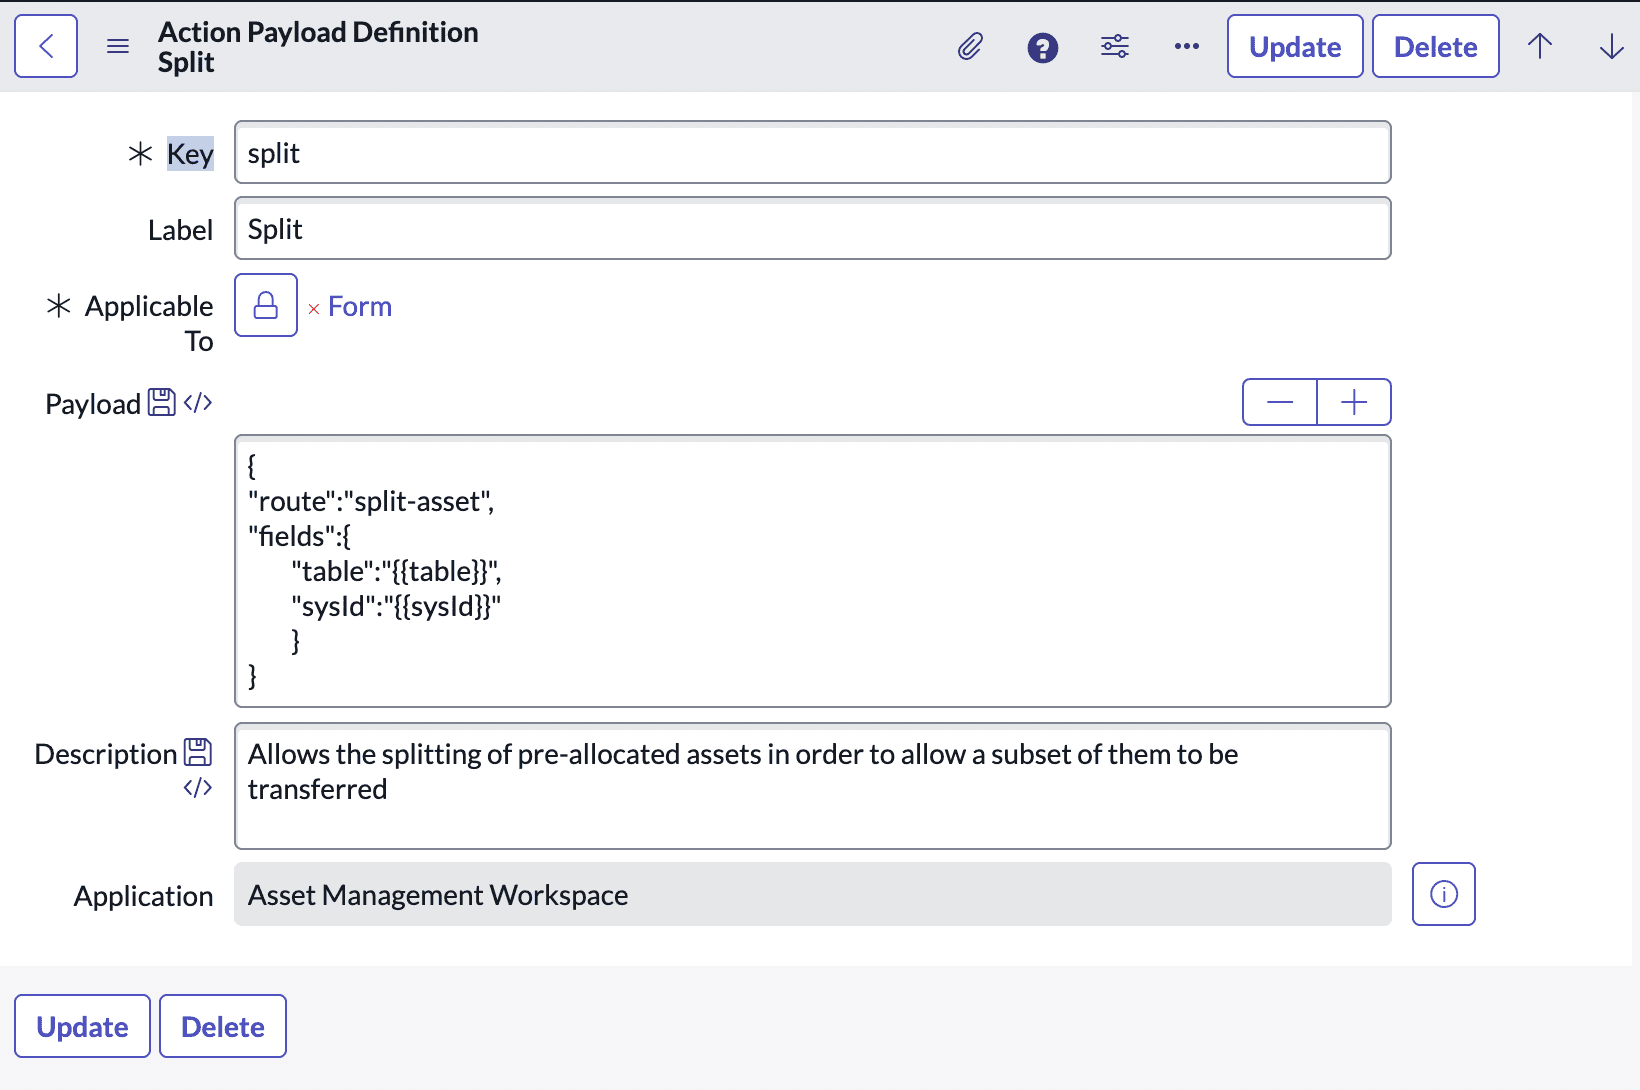Screen dimensions: 1640x1090
Task: Enlarge the Payload field with plus button
Action: (1354, 402)
